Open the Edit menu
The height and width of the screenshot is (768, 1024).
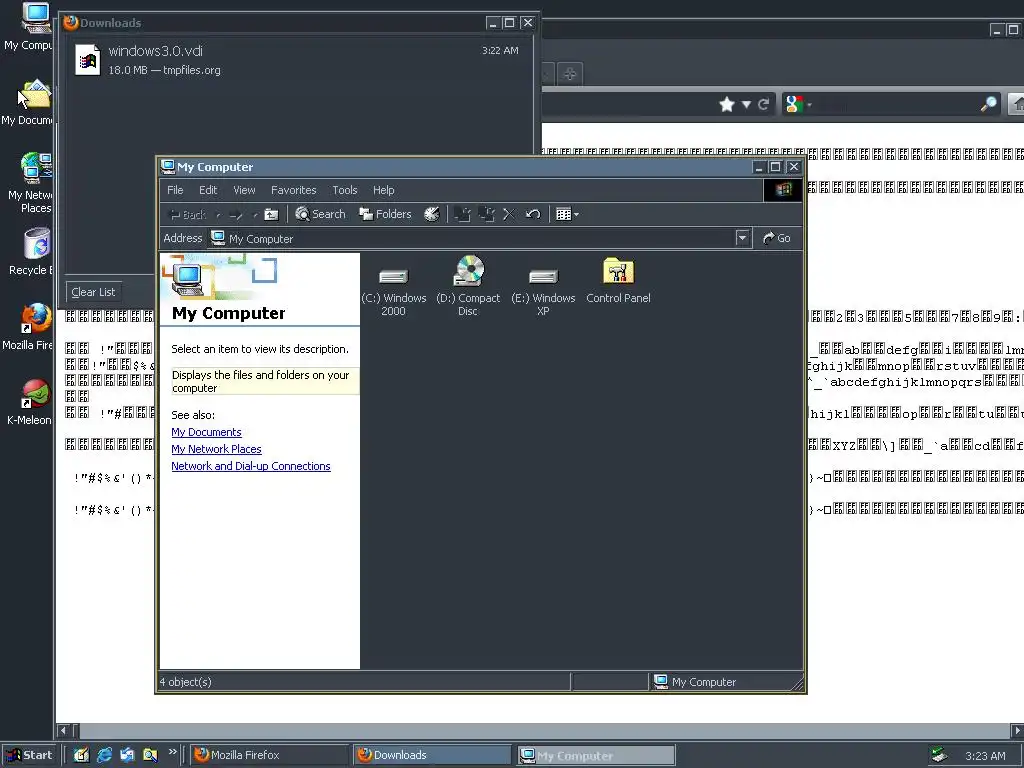coord(208,190)
